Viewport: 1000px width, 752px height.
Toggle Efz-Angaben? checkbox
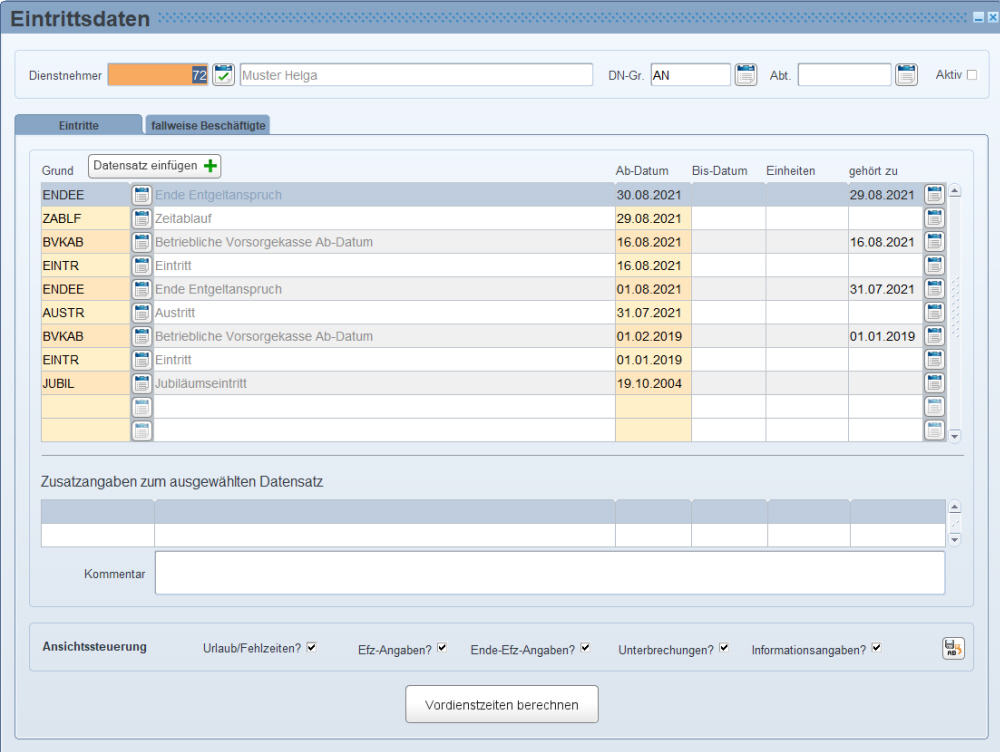[x=442, y=647]
